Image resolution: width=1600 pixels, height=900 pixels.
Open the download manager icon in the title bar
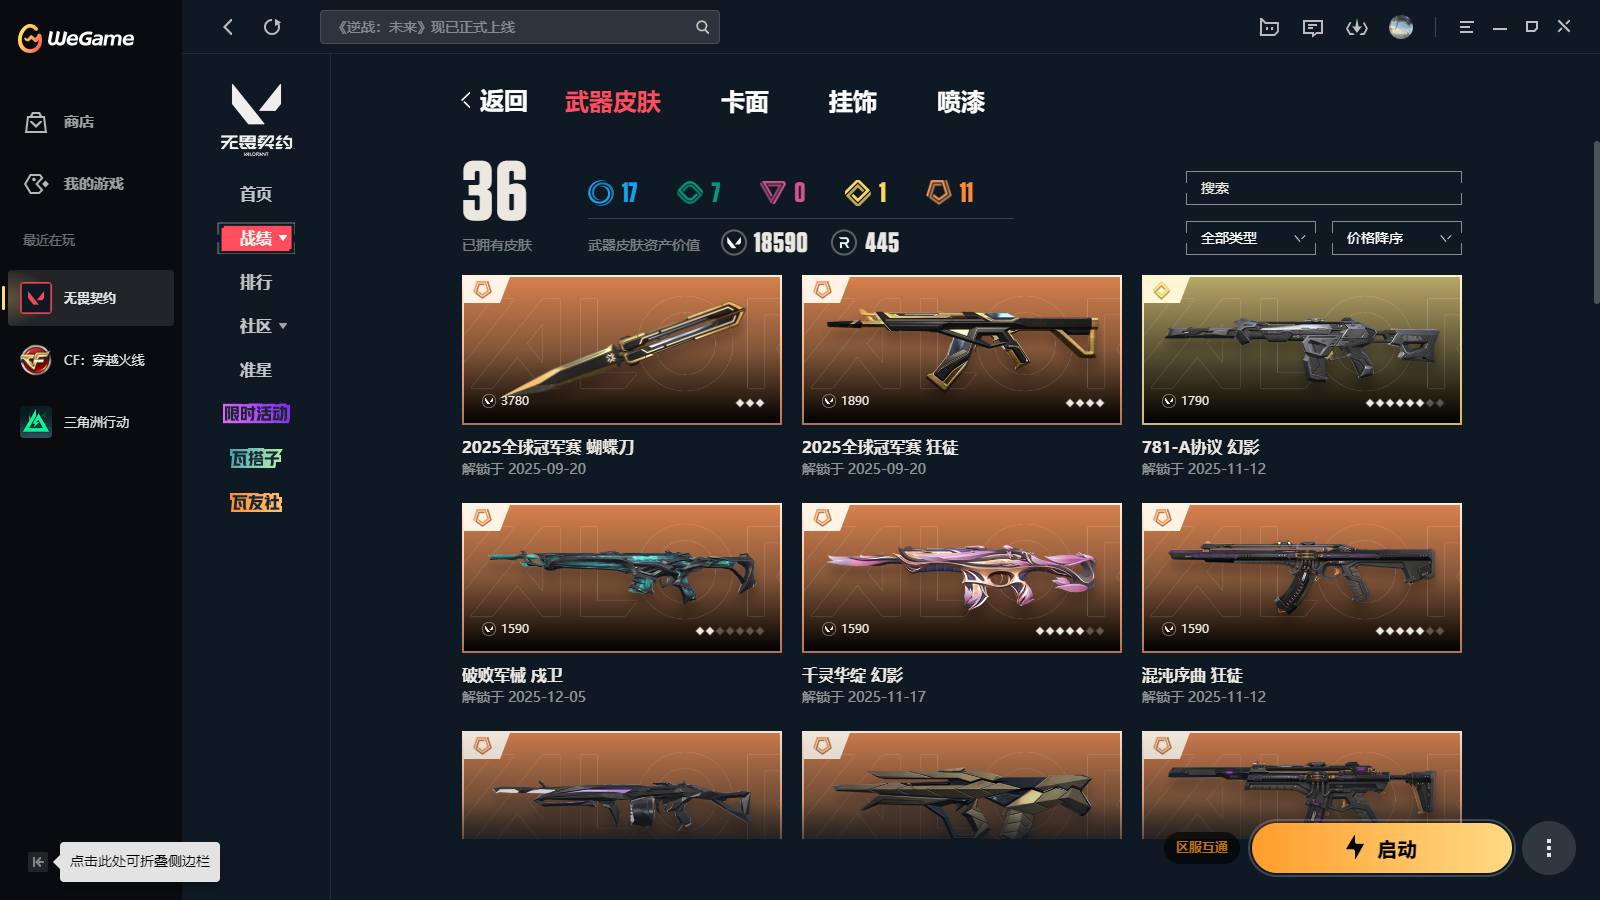(1357, 27)
